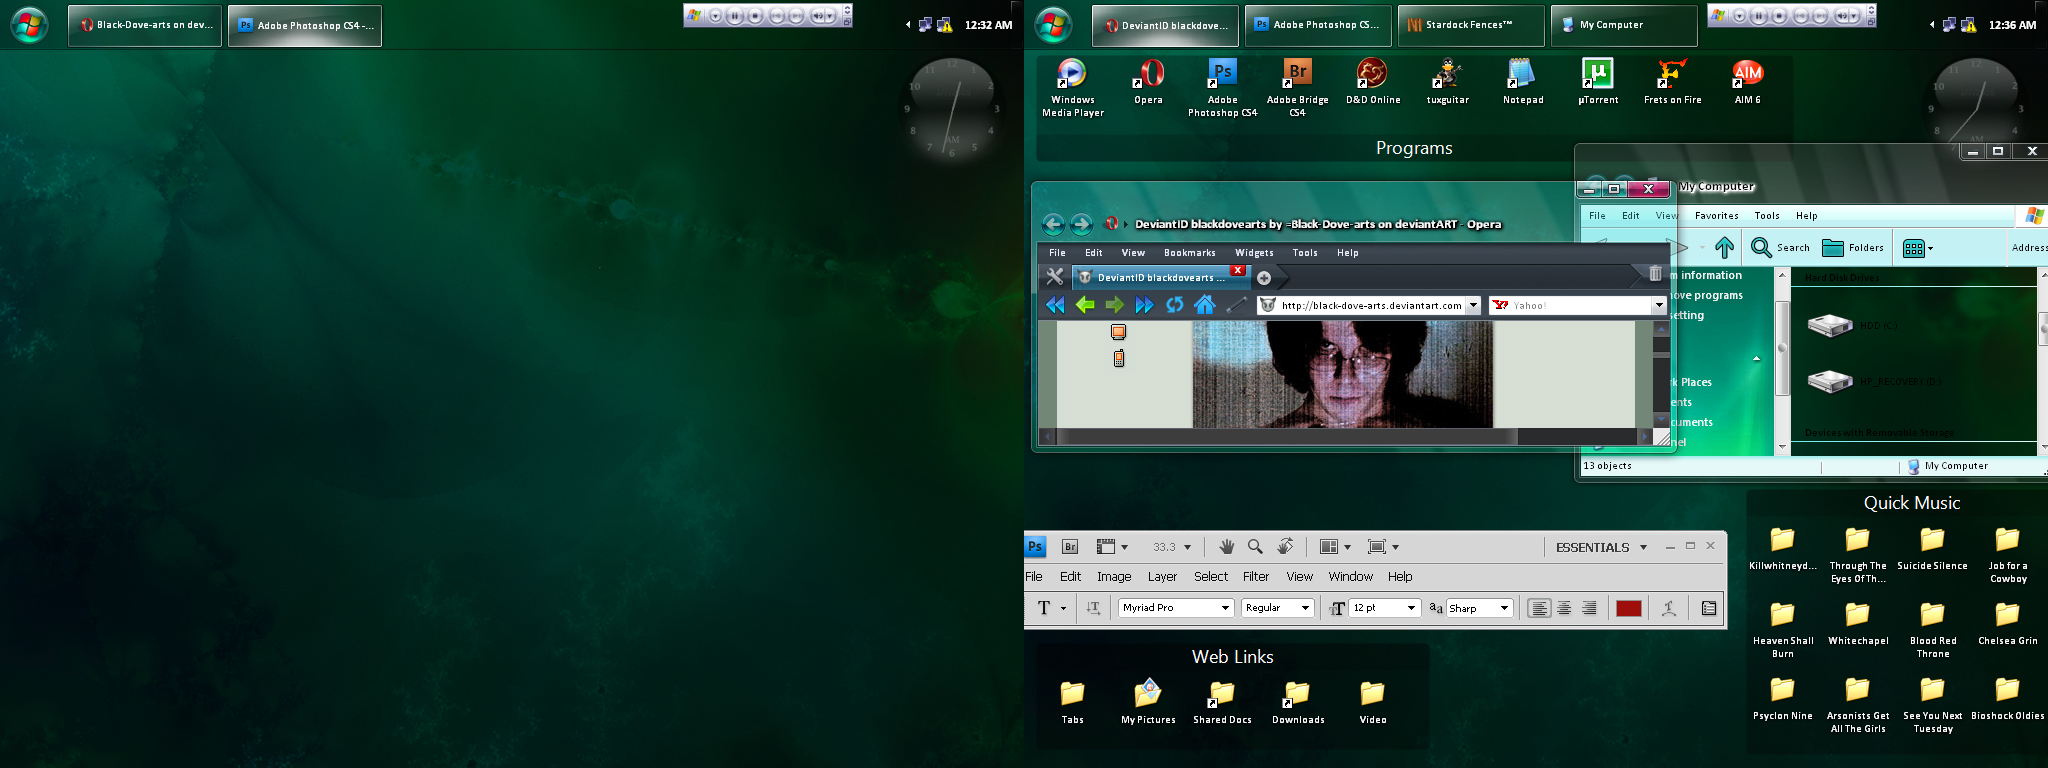Open the Type tool preset picker arrow

pos(1063,608)
